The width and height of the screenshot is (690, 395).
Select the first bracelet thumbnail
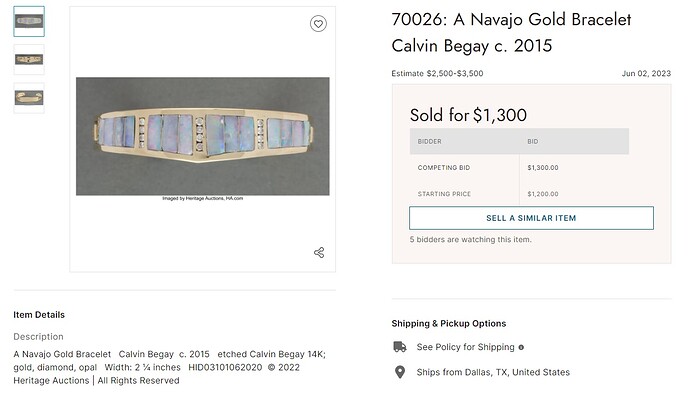[29, 21]
